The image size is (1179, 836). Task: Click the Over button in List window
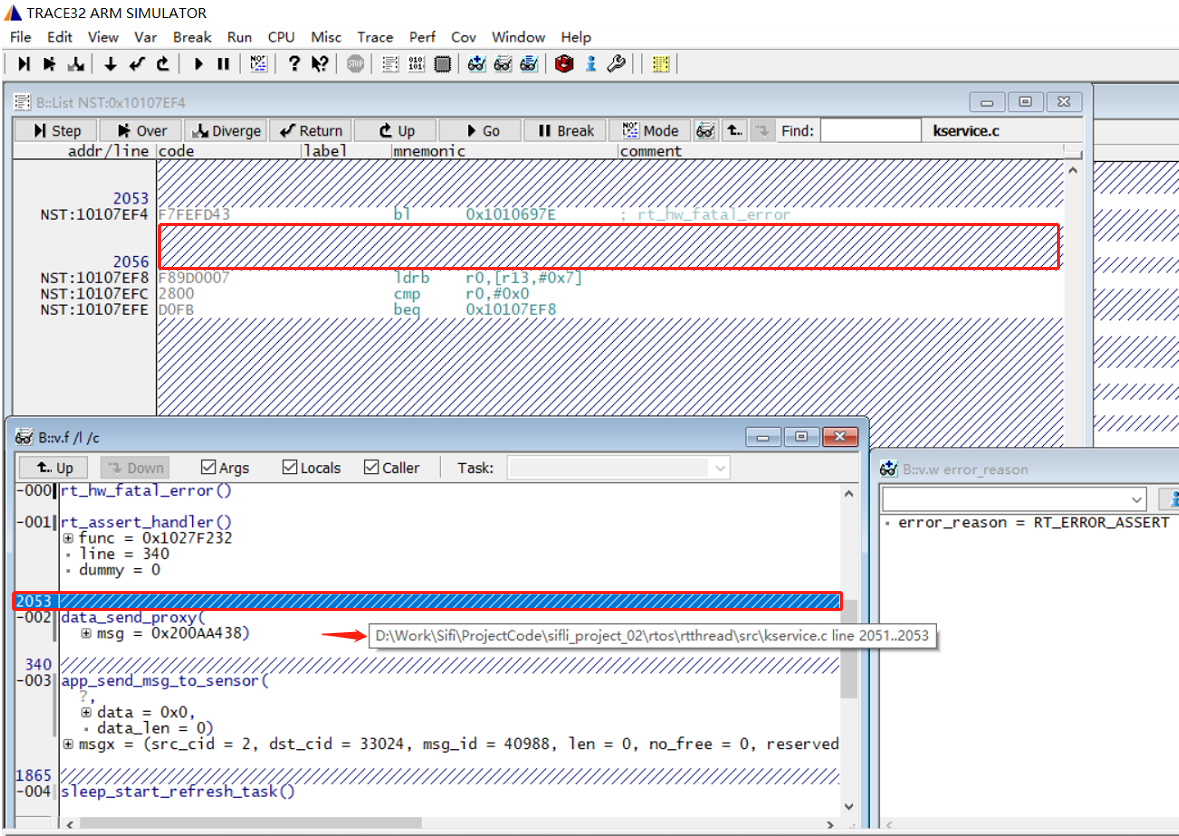pyautogui.click(x=141, y=131)
